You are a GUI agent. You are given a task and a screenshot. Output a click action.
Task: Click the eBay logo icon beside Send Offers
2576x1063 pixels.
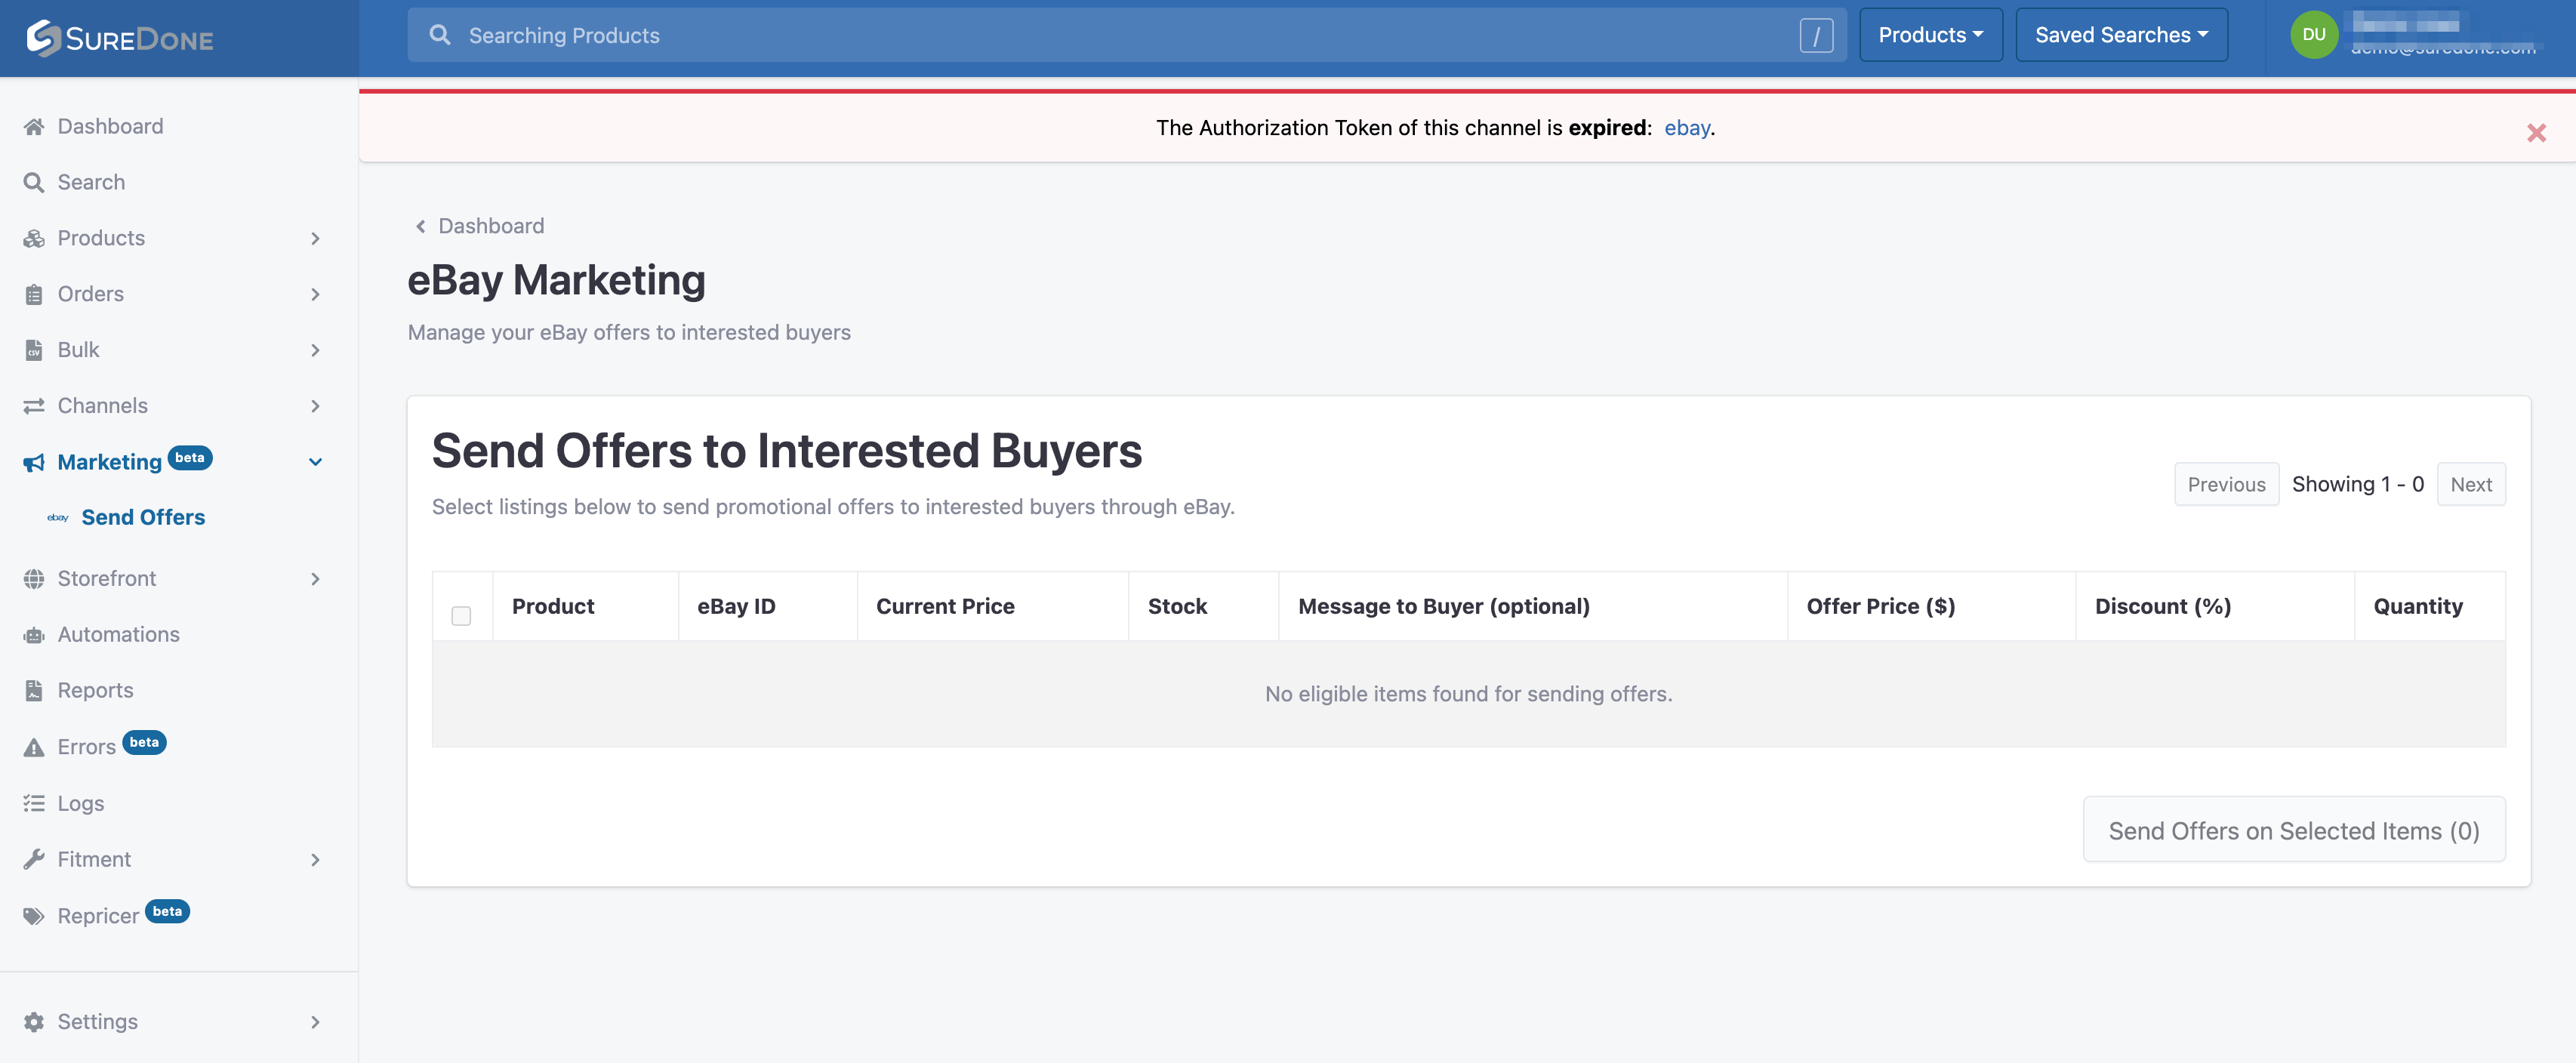58,518
